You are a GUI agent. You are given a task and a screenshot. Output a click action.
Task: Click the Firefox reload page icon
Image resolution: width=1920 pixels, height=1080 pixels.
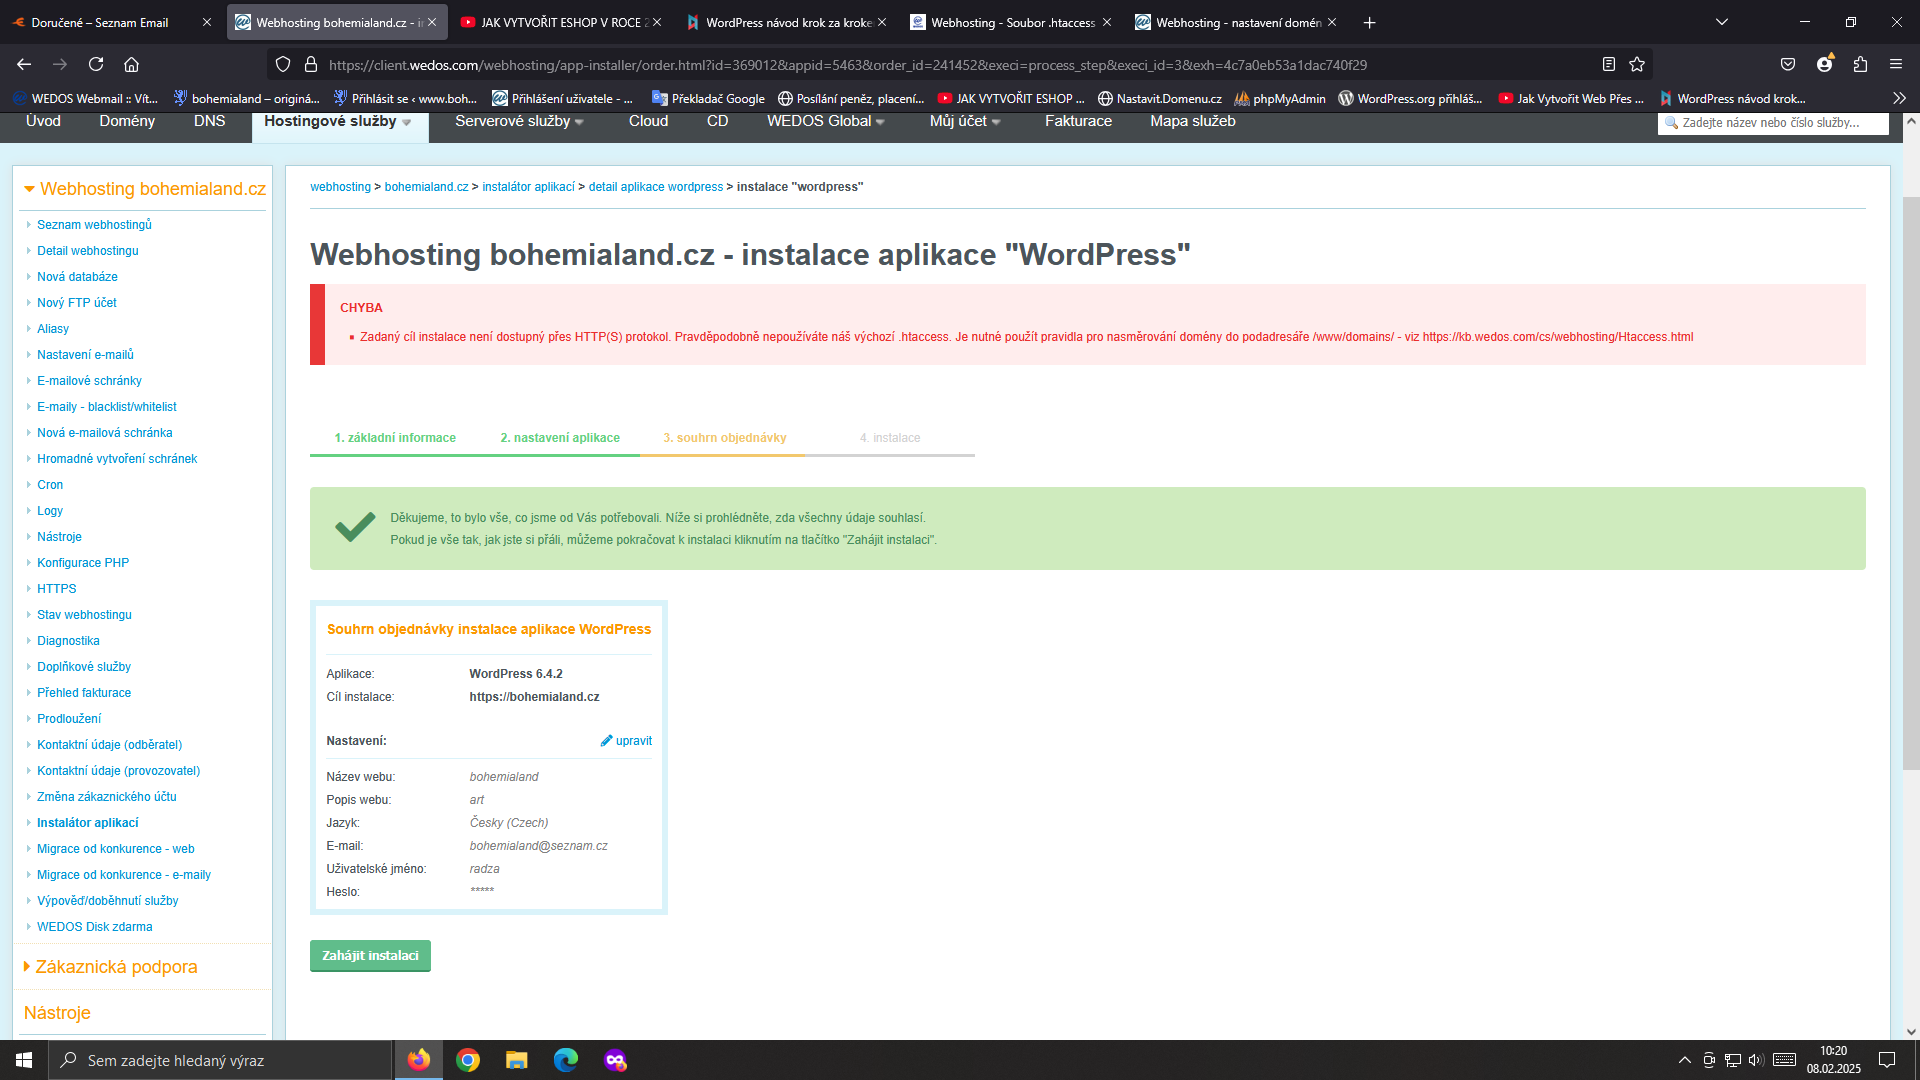coord(96,64)
